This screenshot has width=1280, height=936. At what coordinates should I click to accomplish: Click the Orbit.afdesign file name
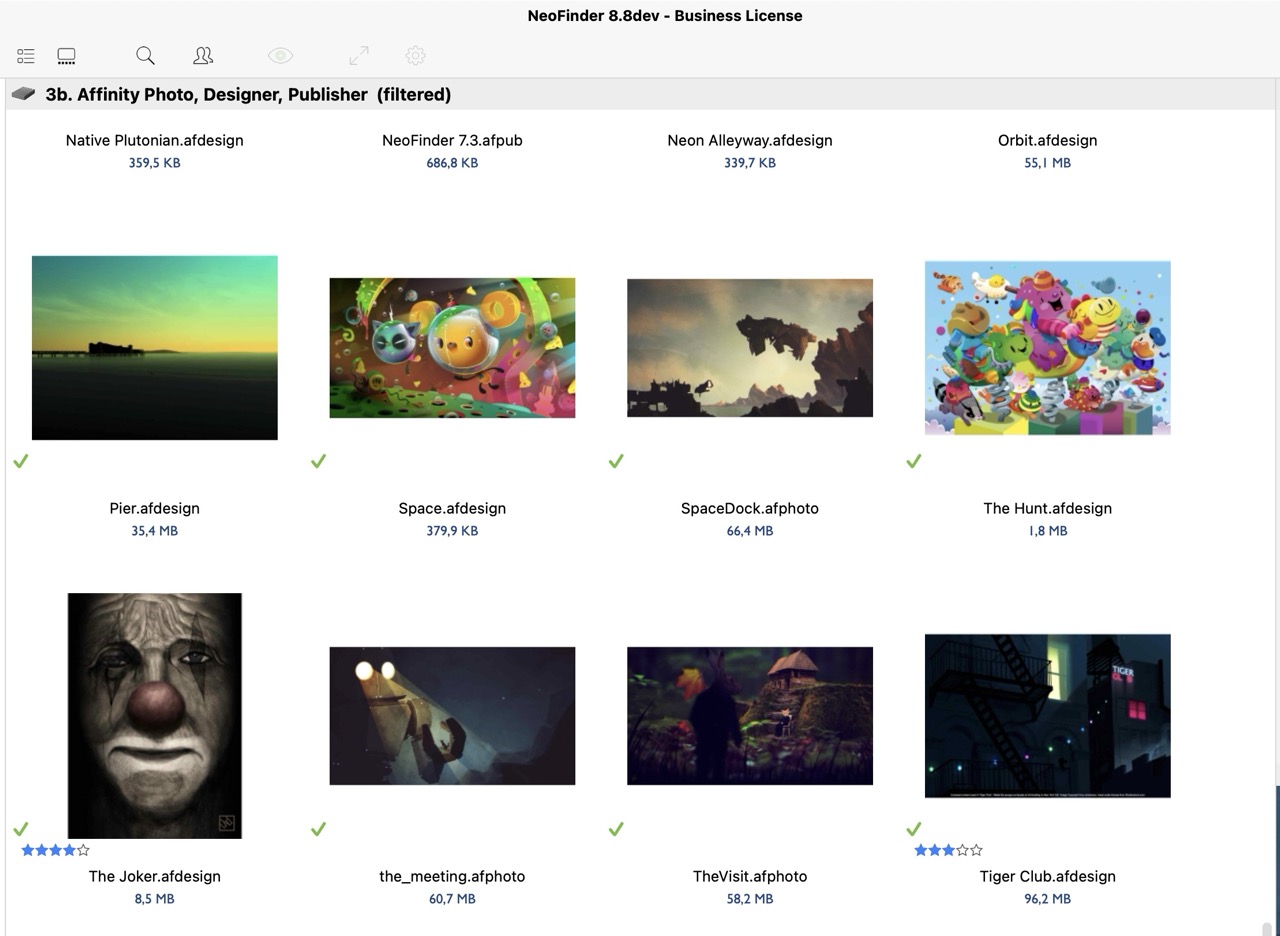coord(1047,140)
